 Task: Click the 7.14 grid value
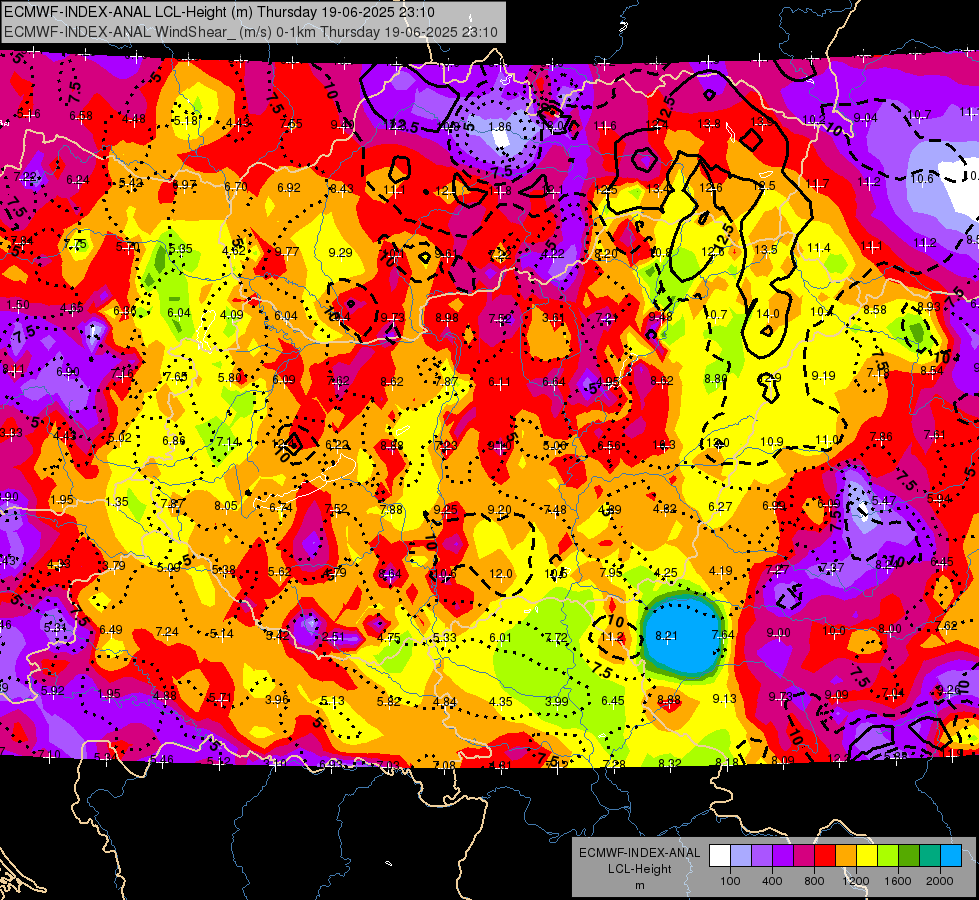click(x=229, y=442)
